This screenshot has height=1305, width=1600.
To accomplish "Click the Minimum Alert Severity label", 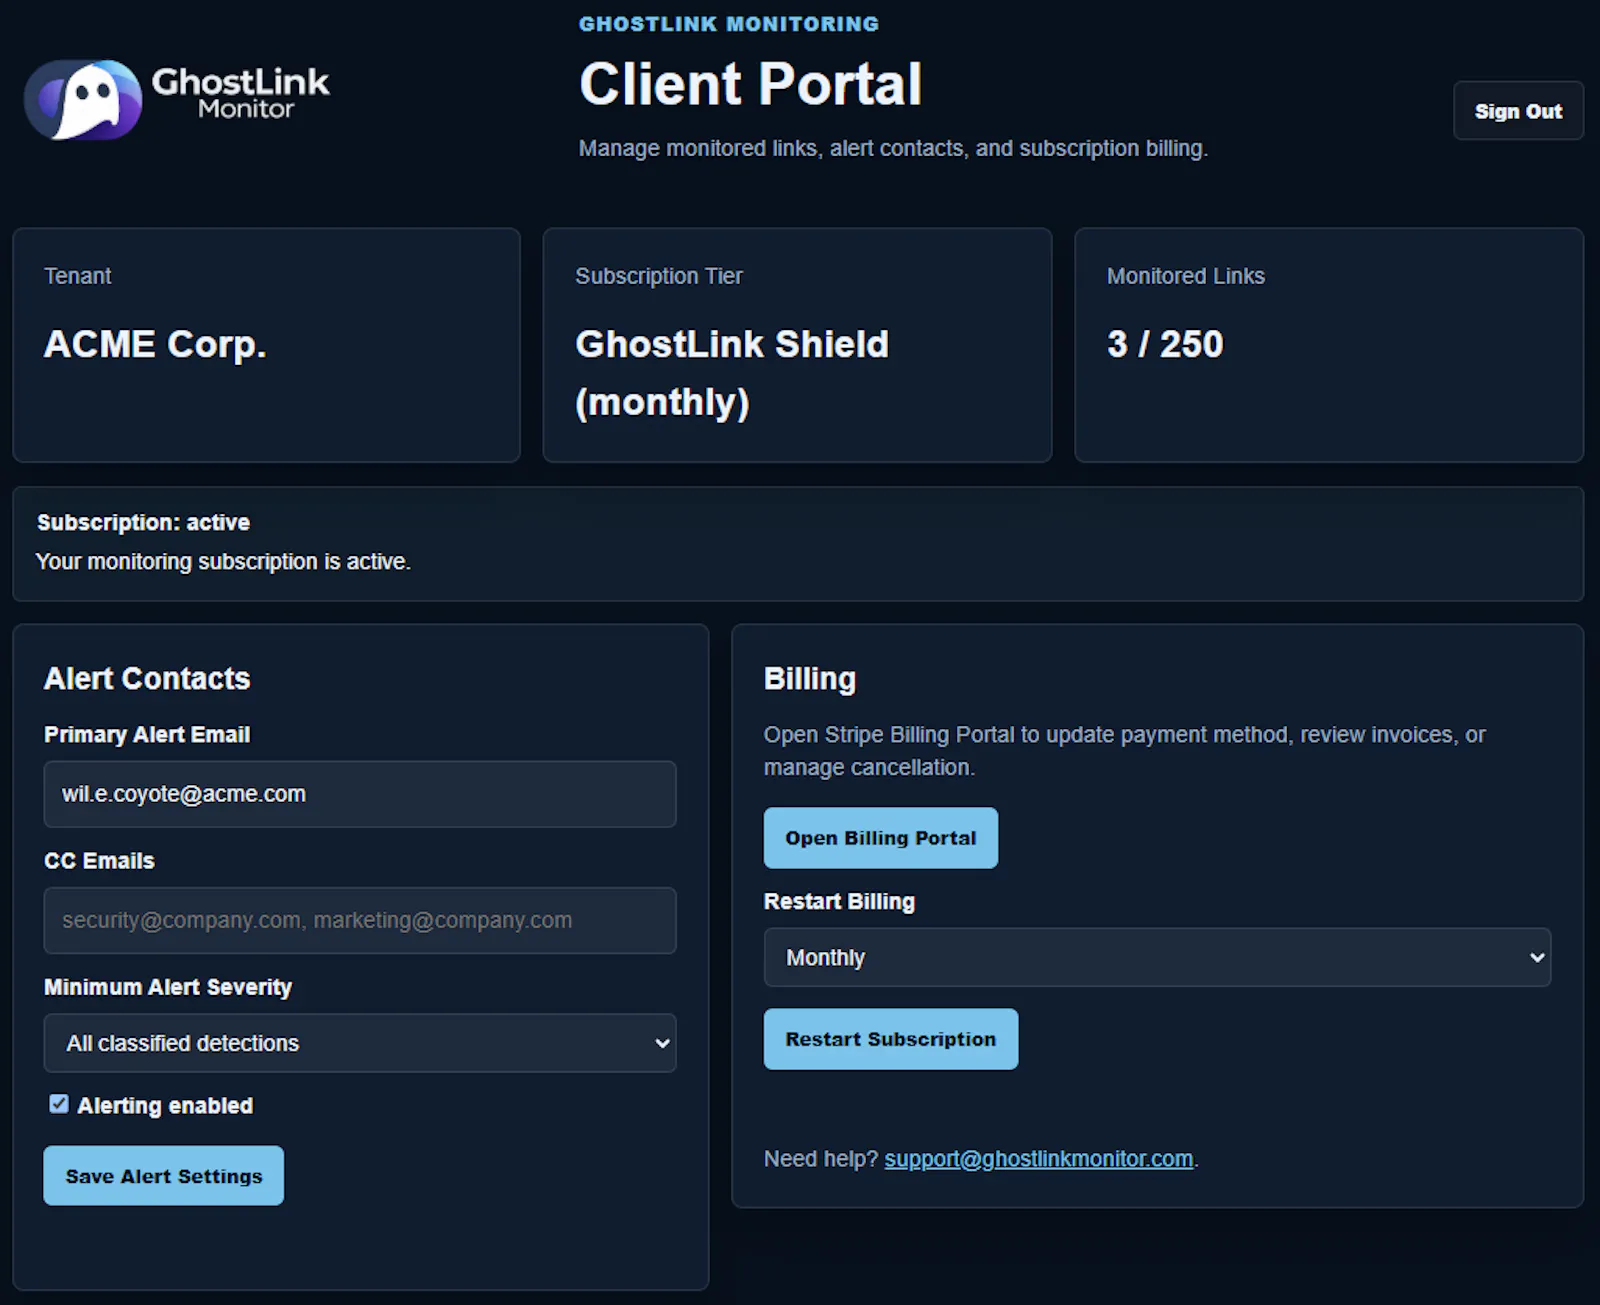I will tap(168, 987).
